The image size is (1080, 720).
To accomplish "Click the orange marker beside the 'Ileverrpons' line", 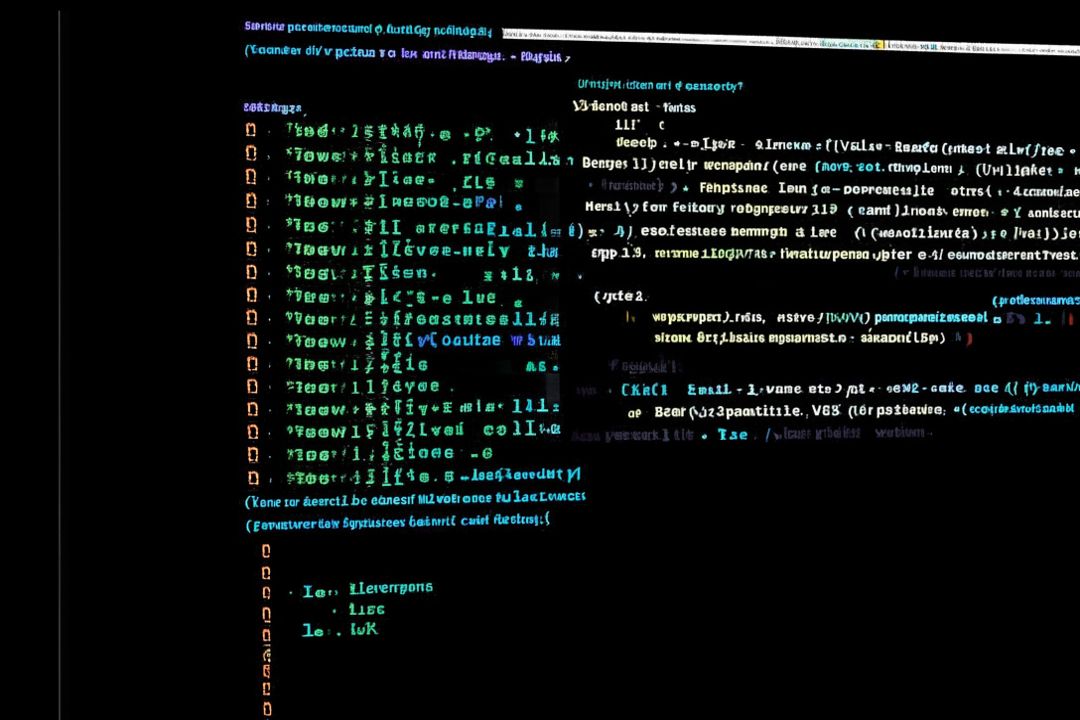I will 266,592.
